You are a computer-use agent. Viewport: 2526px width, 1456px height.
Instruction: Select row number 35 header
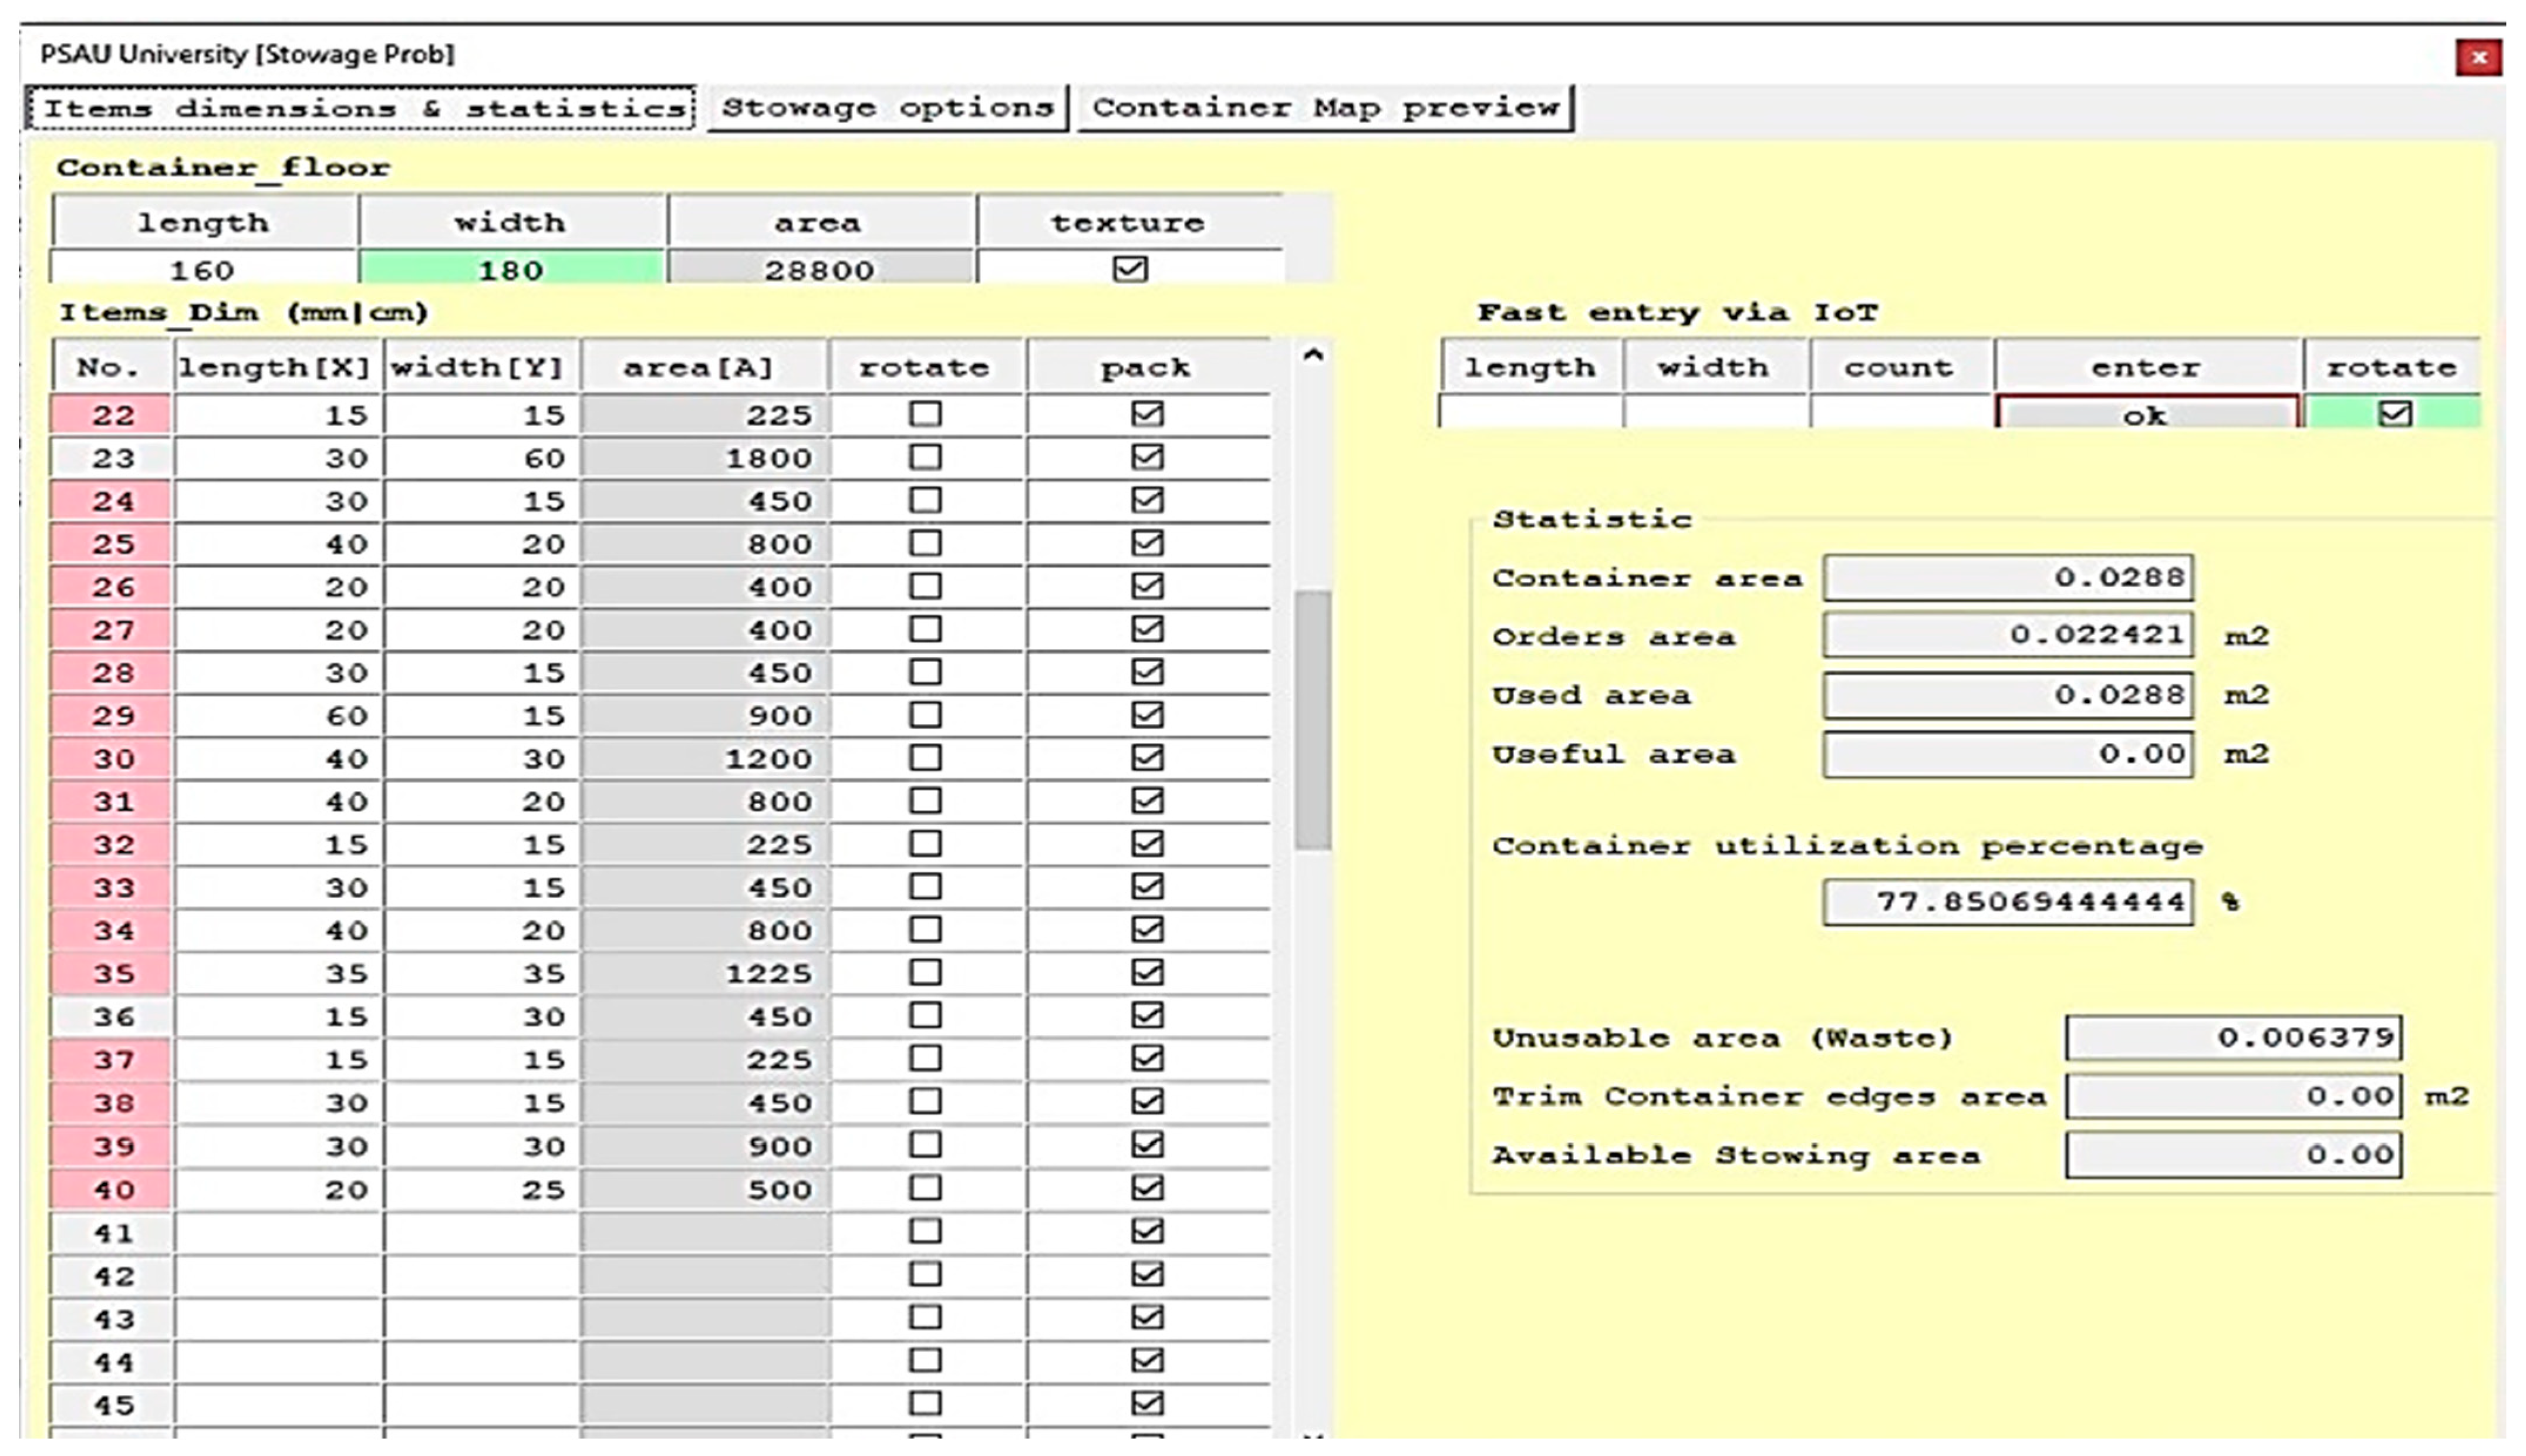(112, 973)
